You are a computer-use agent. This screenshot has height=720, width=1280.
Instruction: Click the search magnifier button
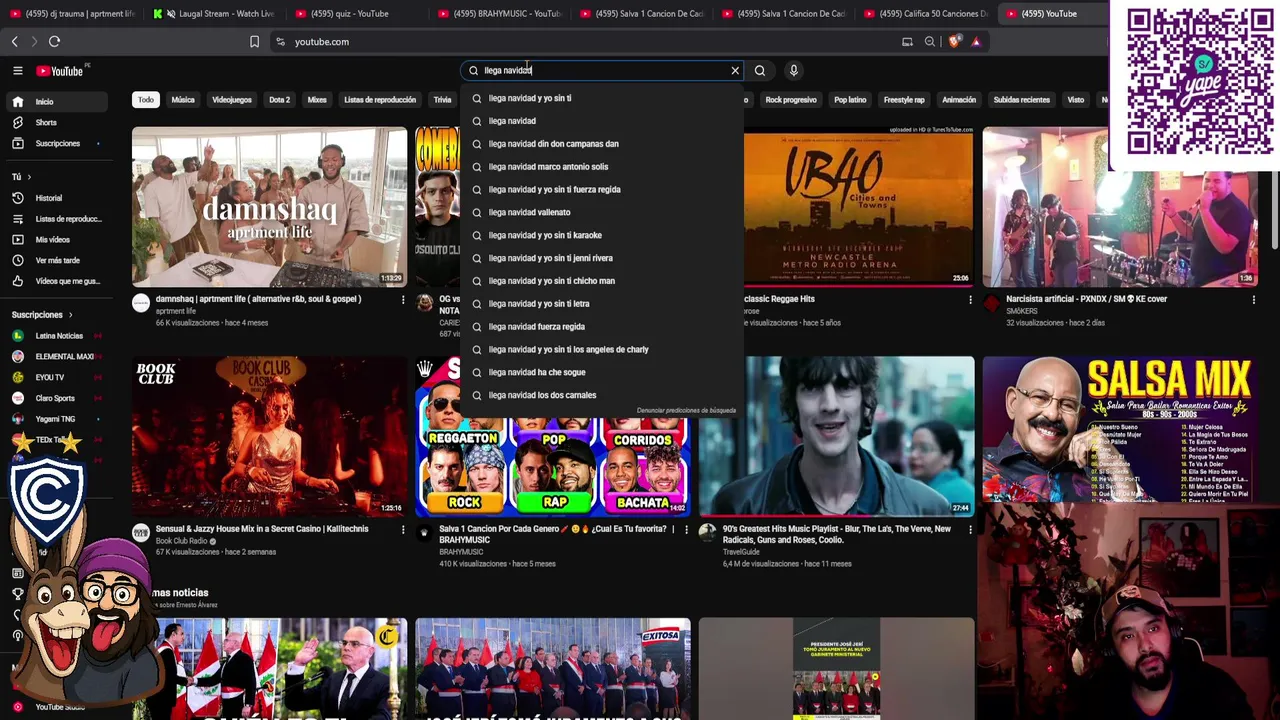pos(760,70)
